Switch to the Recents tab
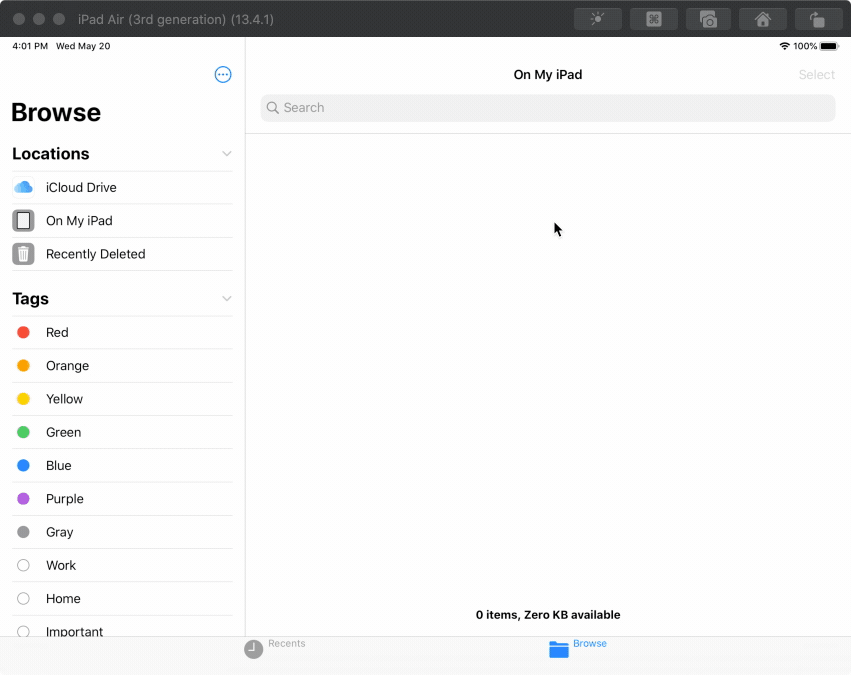The width and height of the screenshot is (851, 675). tap(275, 648)
